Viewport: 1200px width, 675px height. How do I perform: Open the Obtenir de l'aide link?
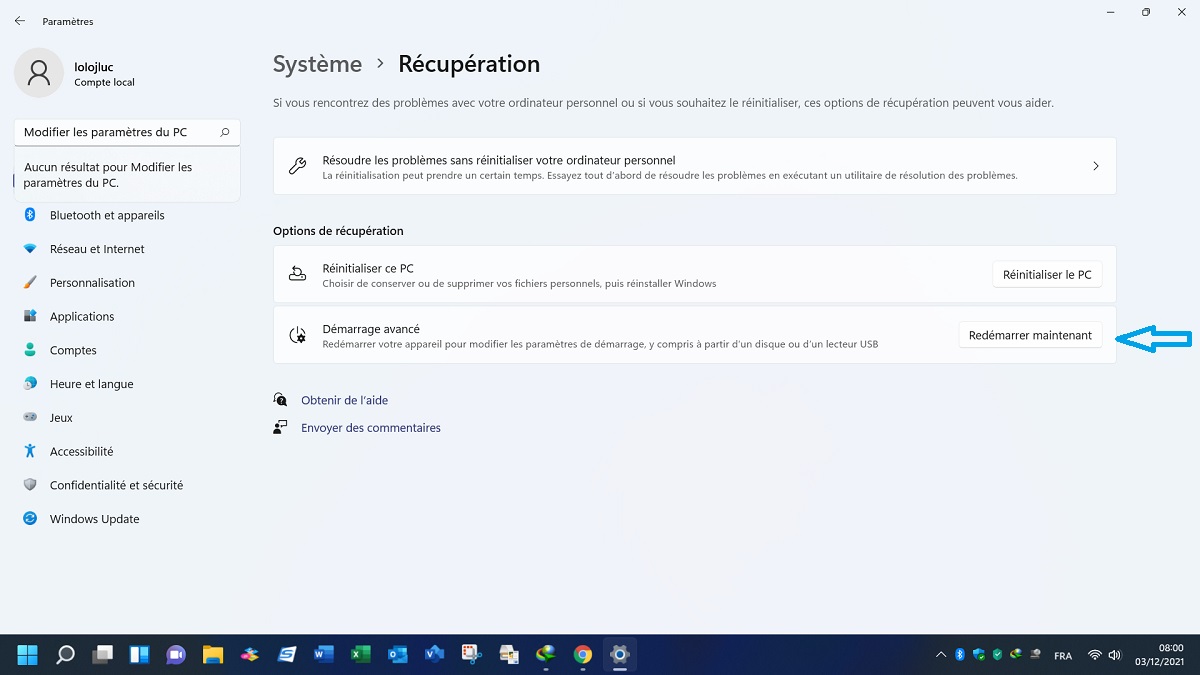point(344,400)
